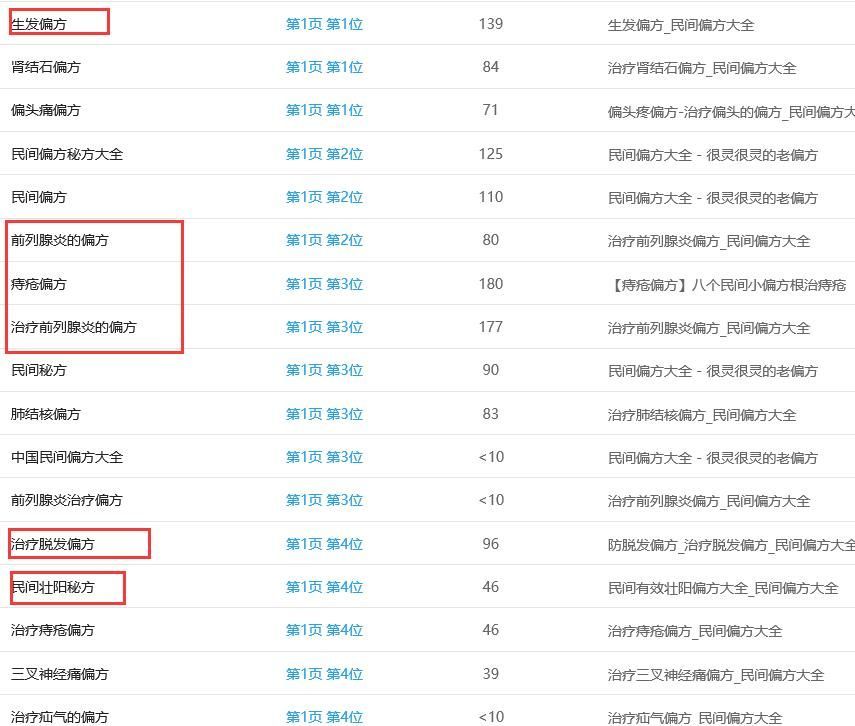Click the title 防脱发偏方_治疗脱发偏方

(x=730, y=545)
